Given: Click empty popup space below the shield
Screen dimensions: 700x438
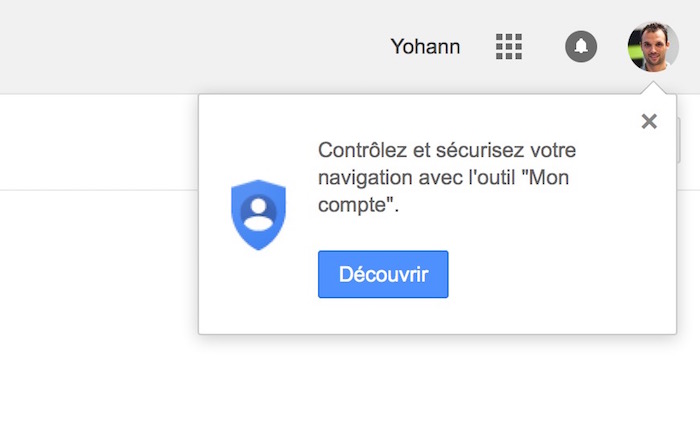Looking at the screenshot, I should point(259,295).
